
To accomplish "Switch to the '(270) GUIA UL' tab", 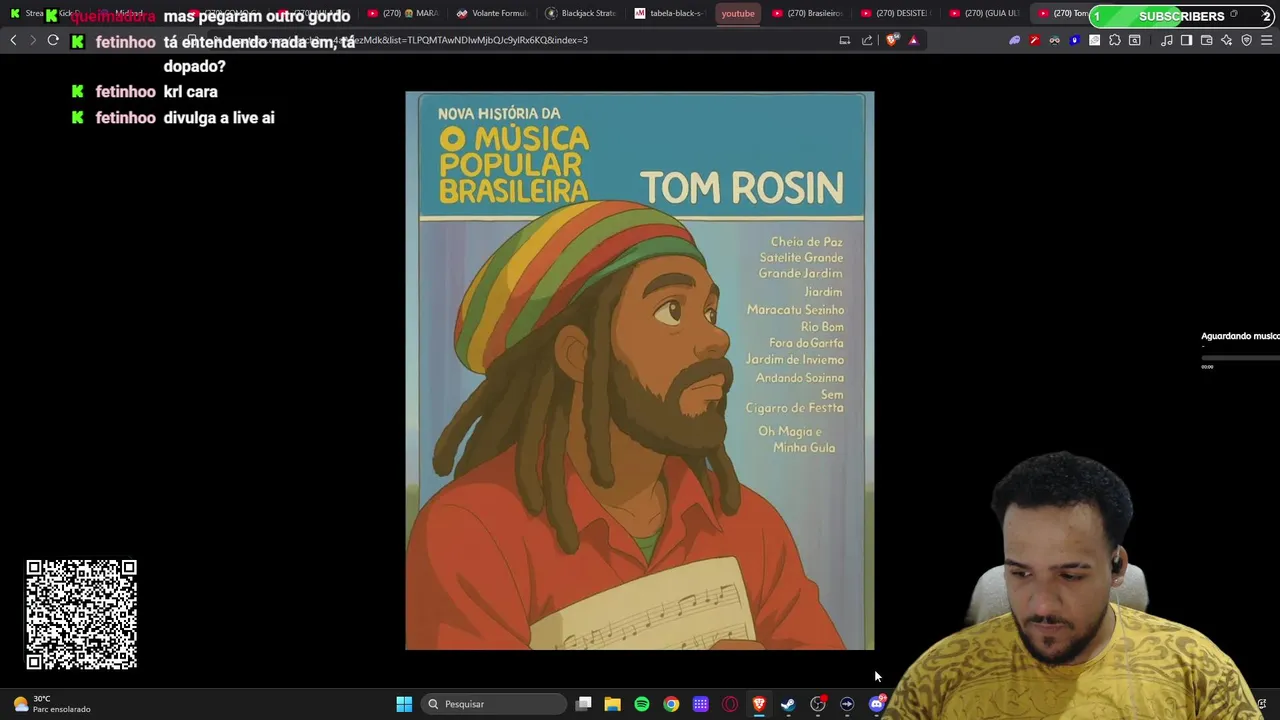I will tap(983, 13).
